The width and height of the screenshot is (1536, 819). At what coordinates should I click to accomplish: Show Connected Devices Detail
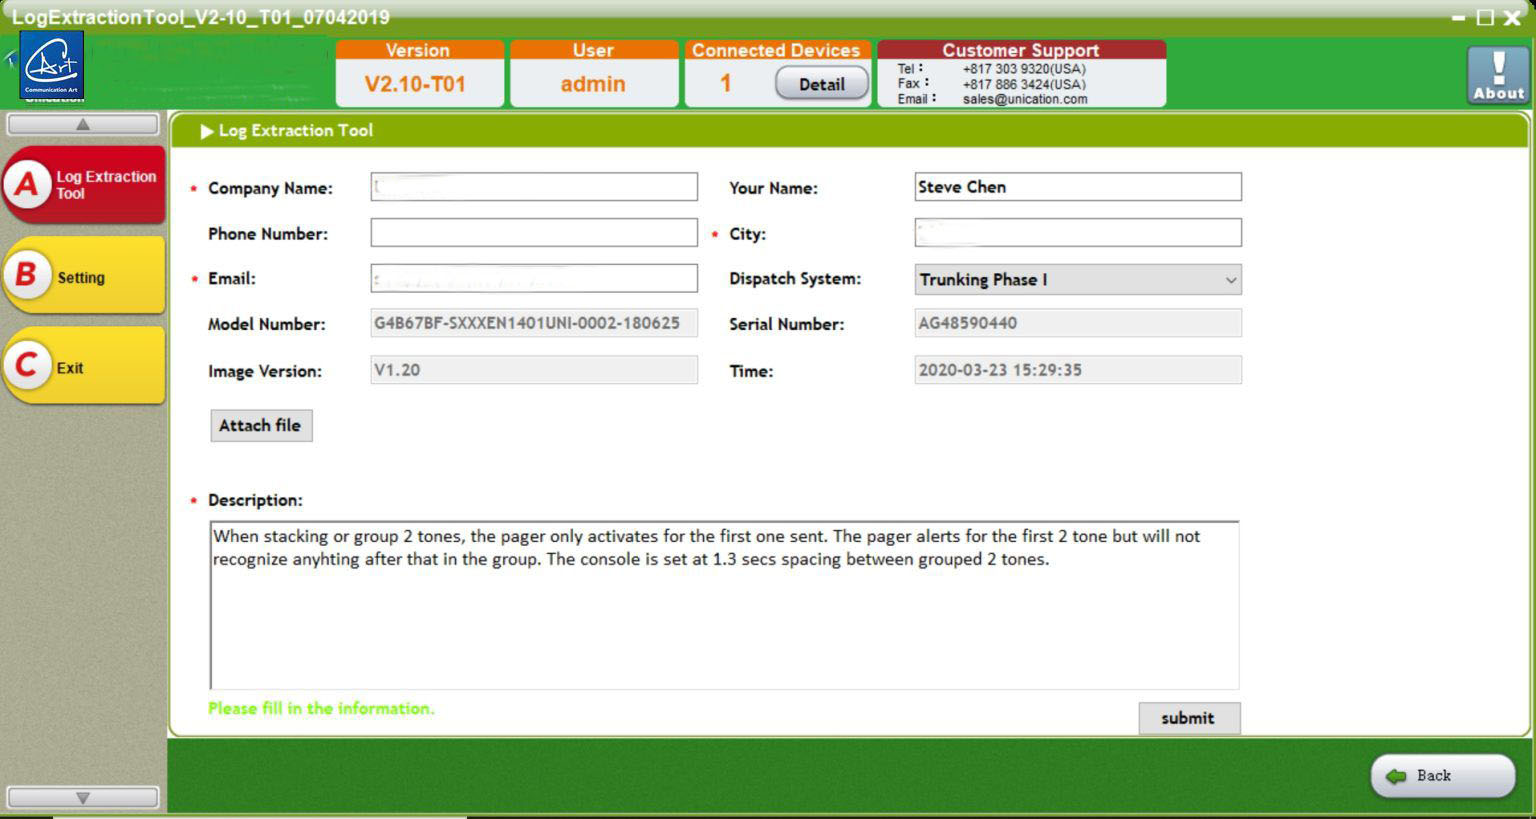[821, 84]
